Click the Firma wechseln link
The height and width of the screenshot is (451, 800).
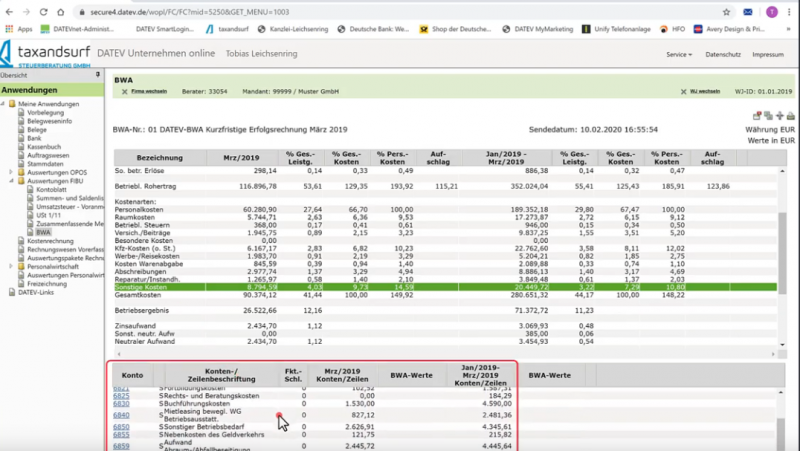(149, 91)
